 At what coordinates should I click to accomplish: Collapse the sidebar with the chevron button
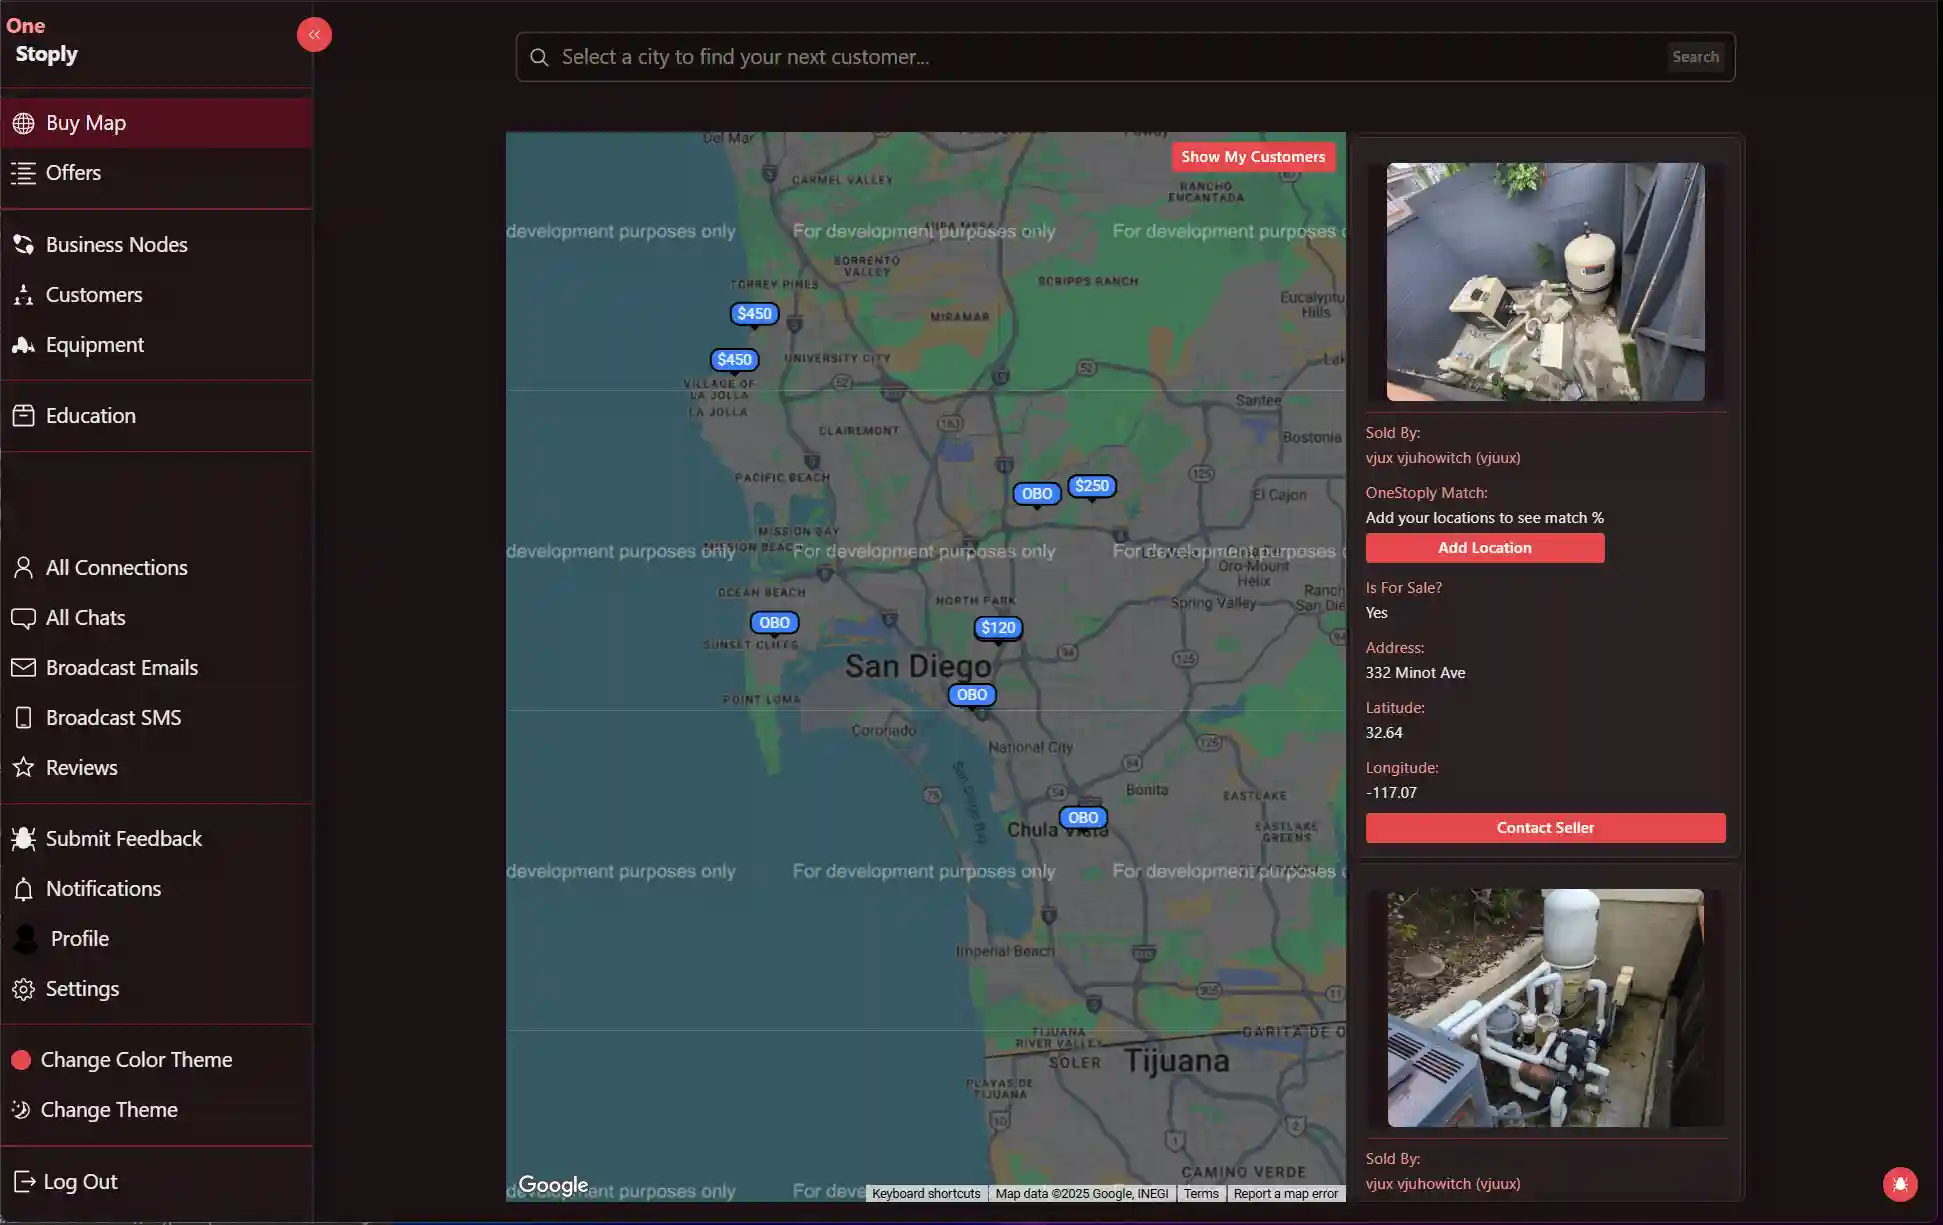[314, 34]
